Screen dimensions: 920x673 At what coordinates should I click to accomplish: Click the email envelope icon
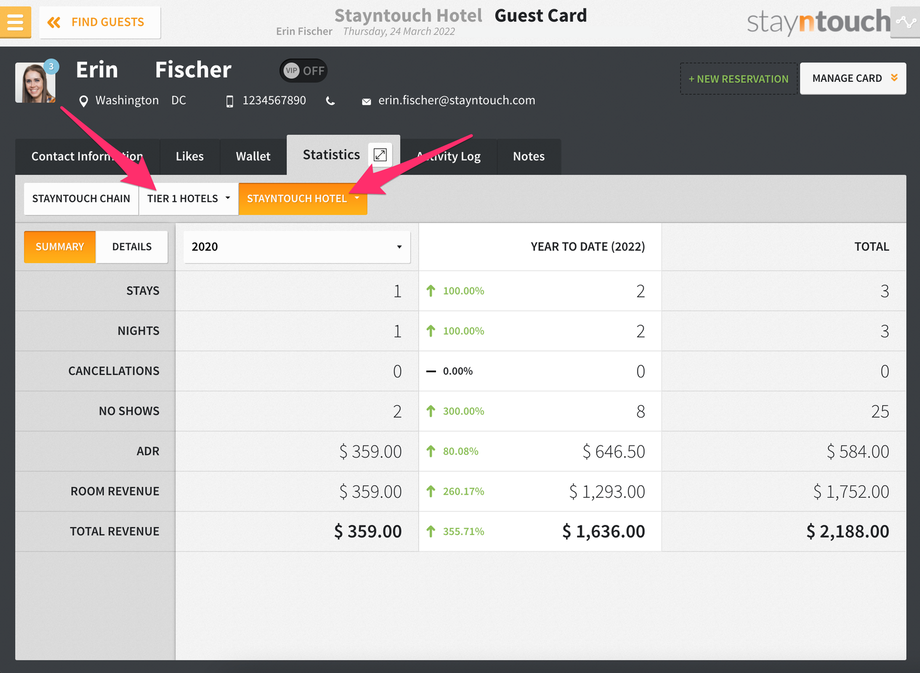pos(366,102)
